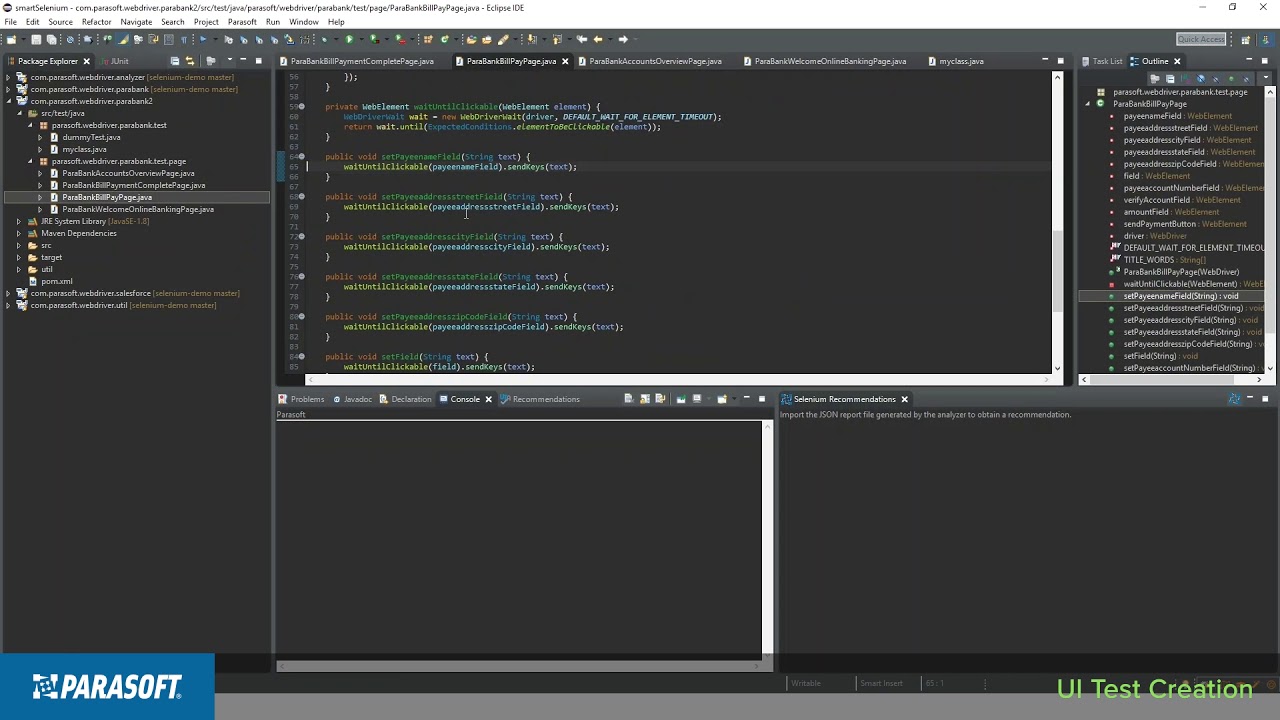Click Collapse All in Package Explorer

(x=175, y=61)
